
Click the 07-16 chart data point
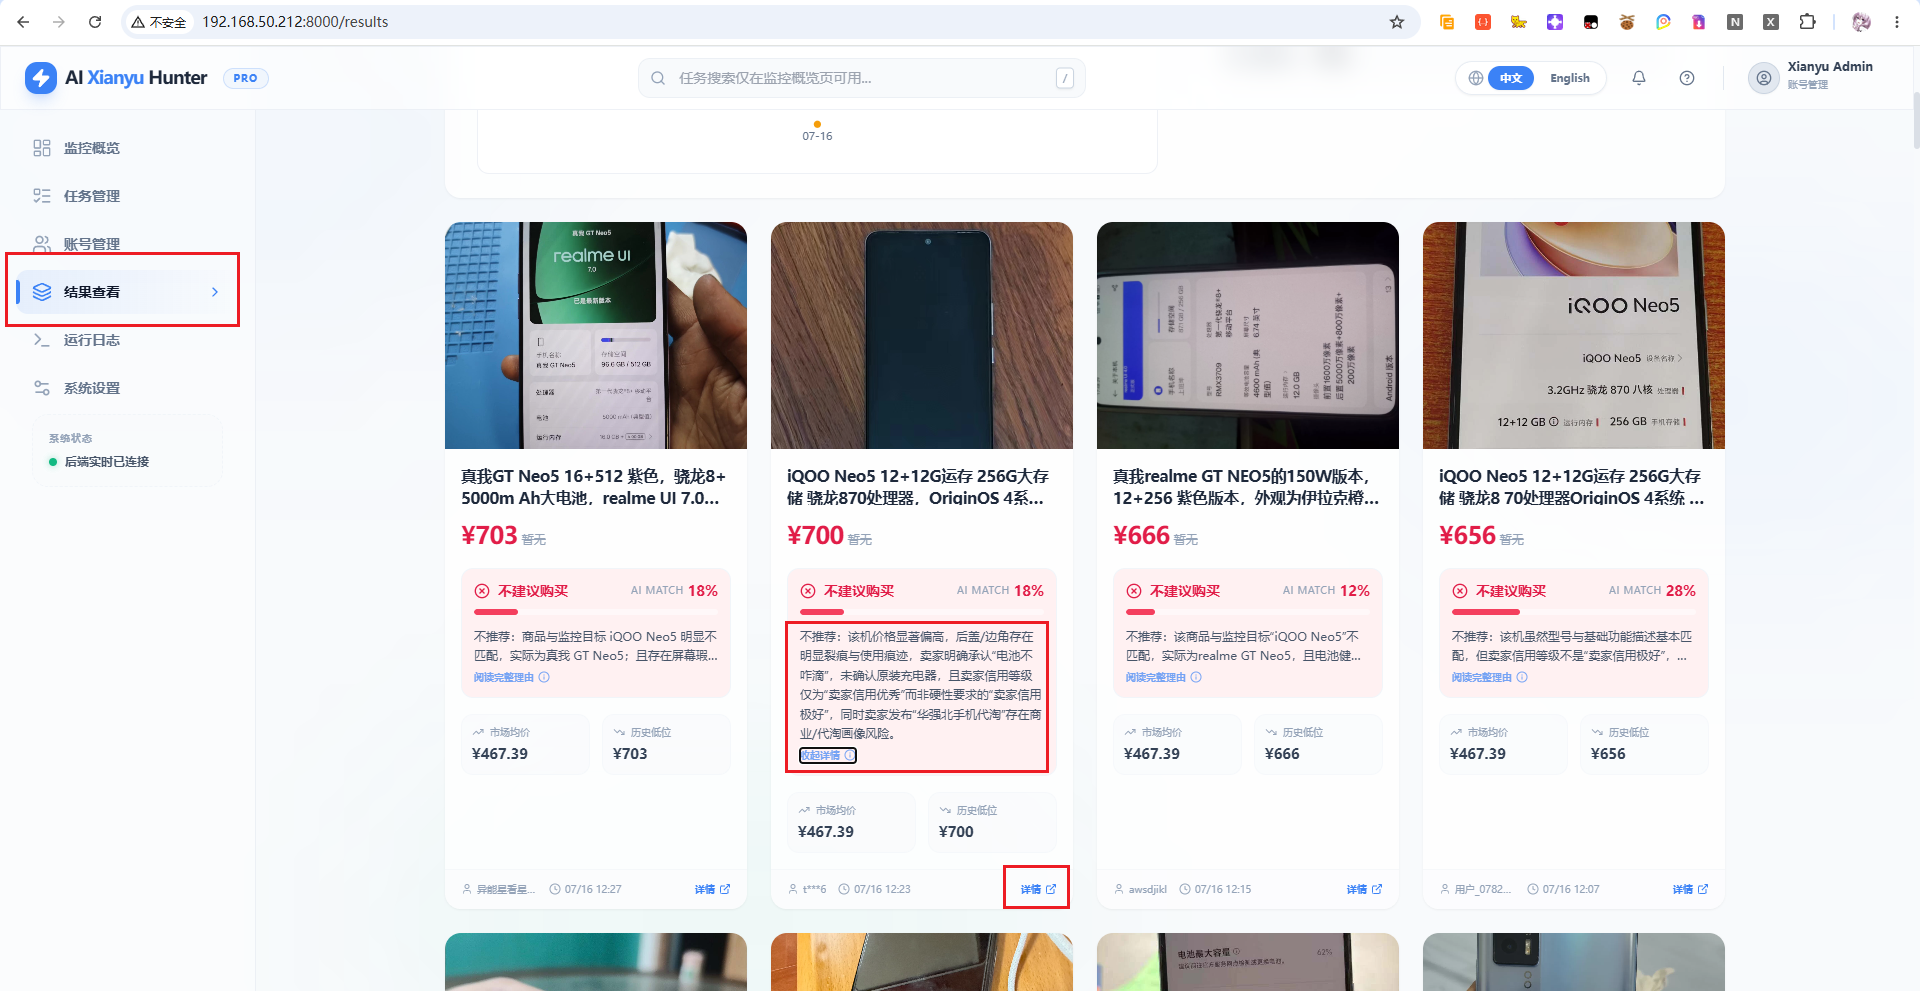coord(817,124)
